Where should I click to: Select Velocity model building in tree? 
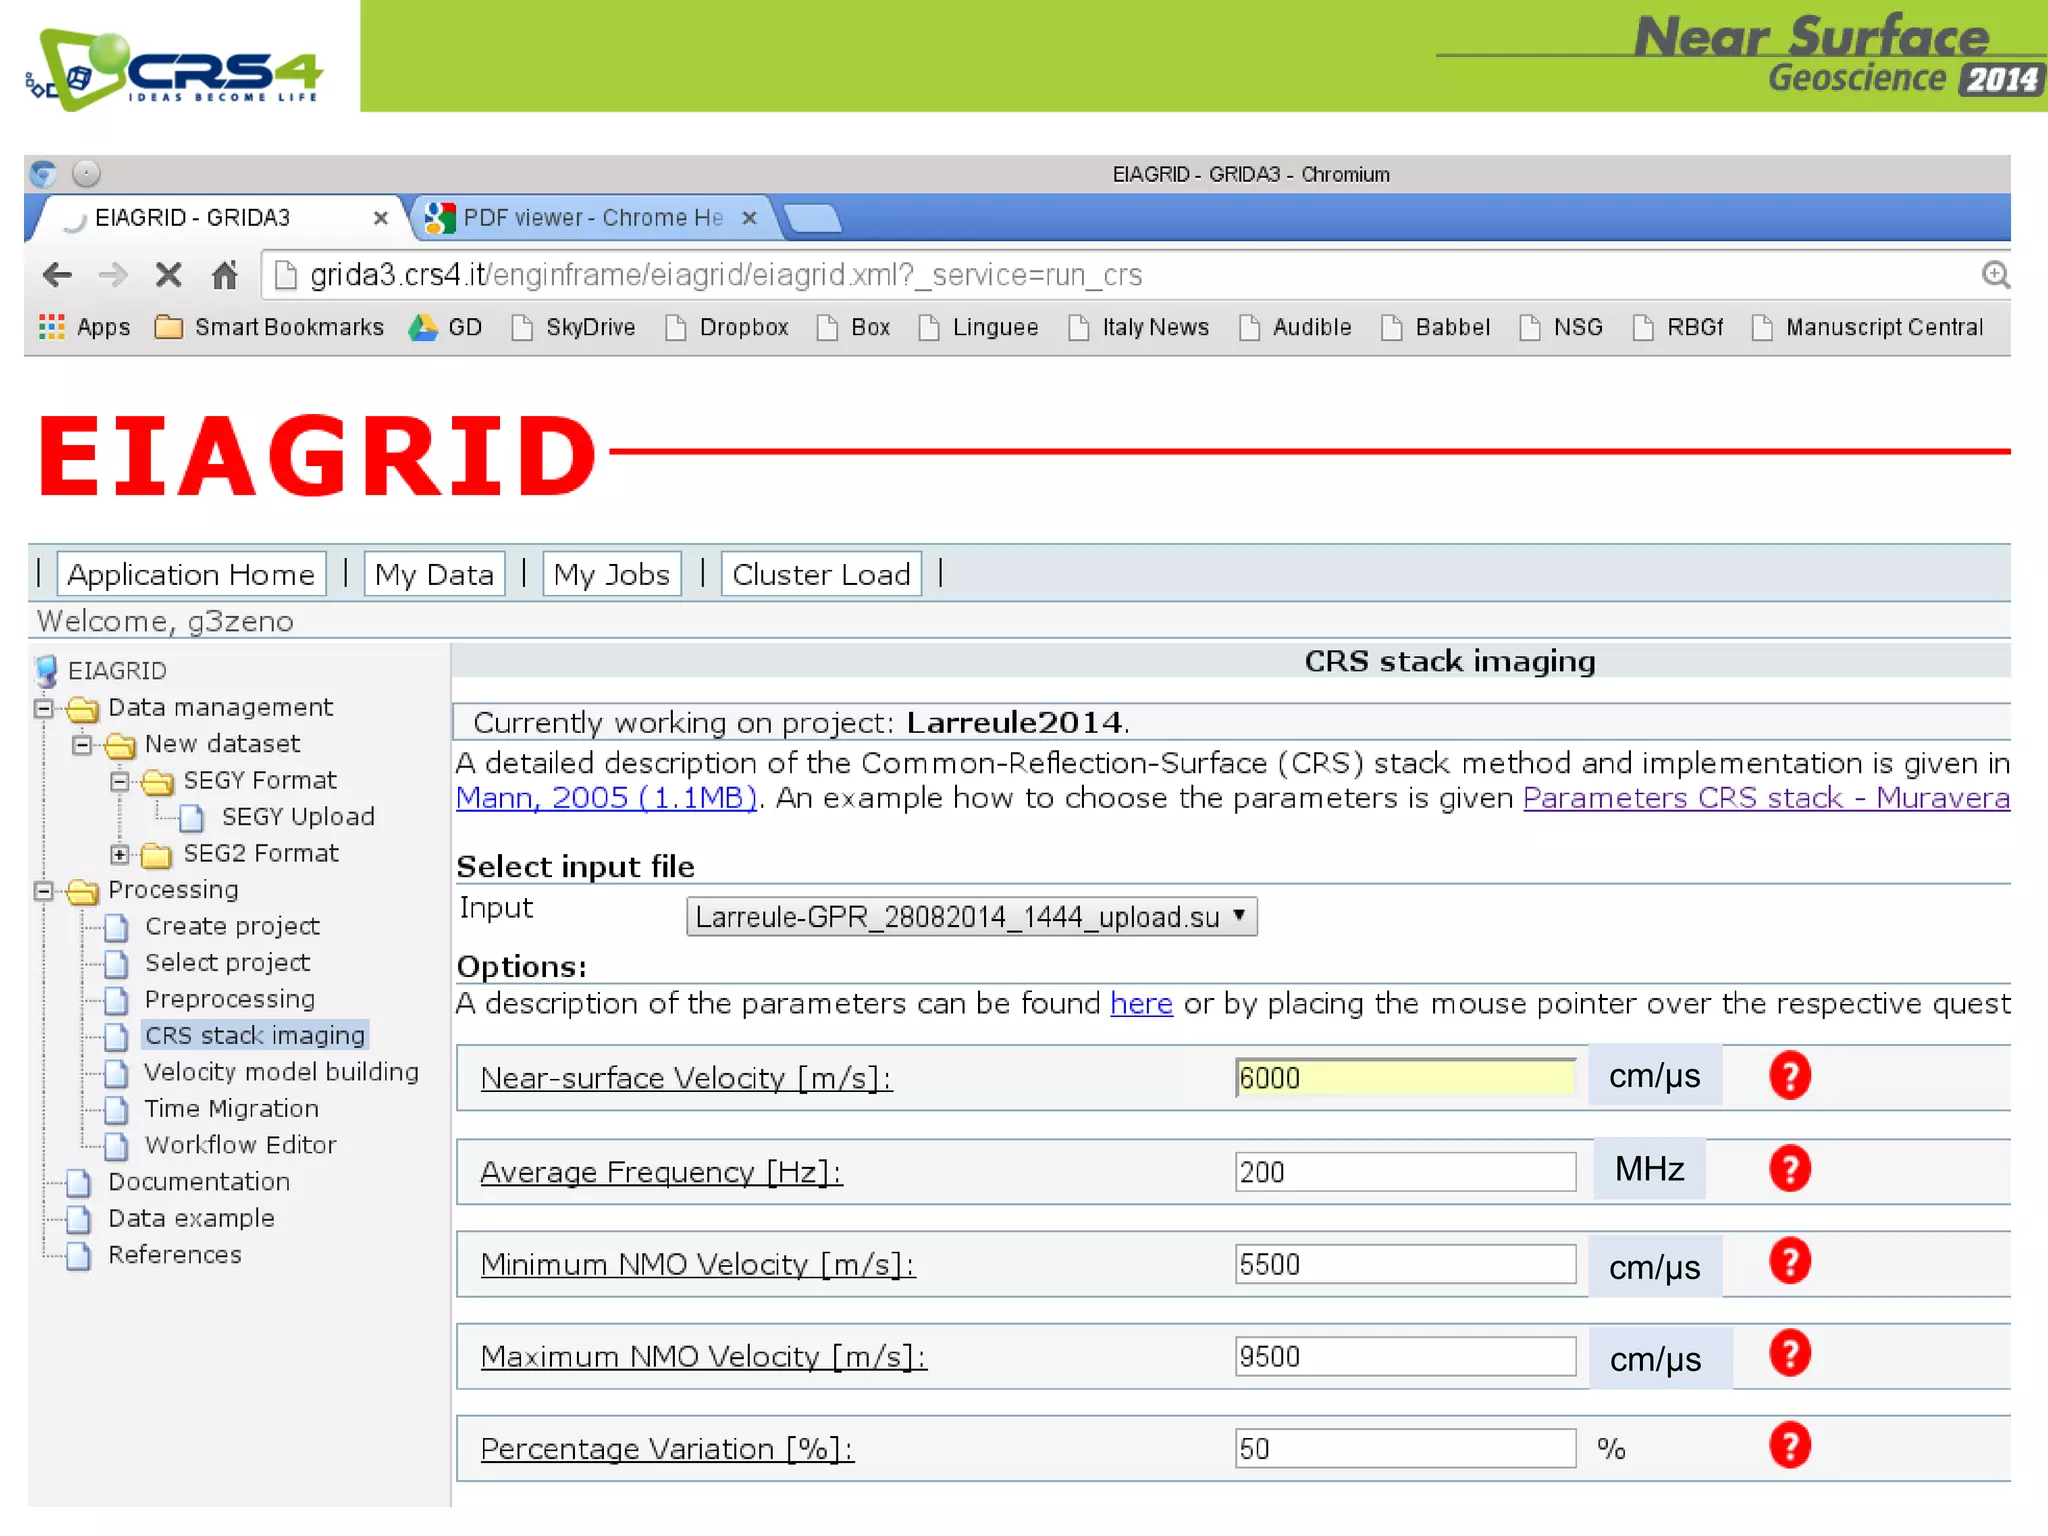tap(281, 1072)
